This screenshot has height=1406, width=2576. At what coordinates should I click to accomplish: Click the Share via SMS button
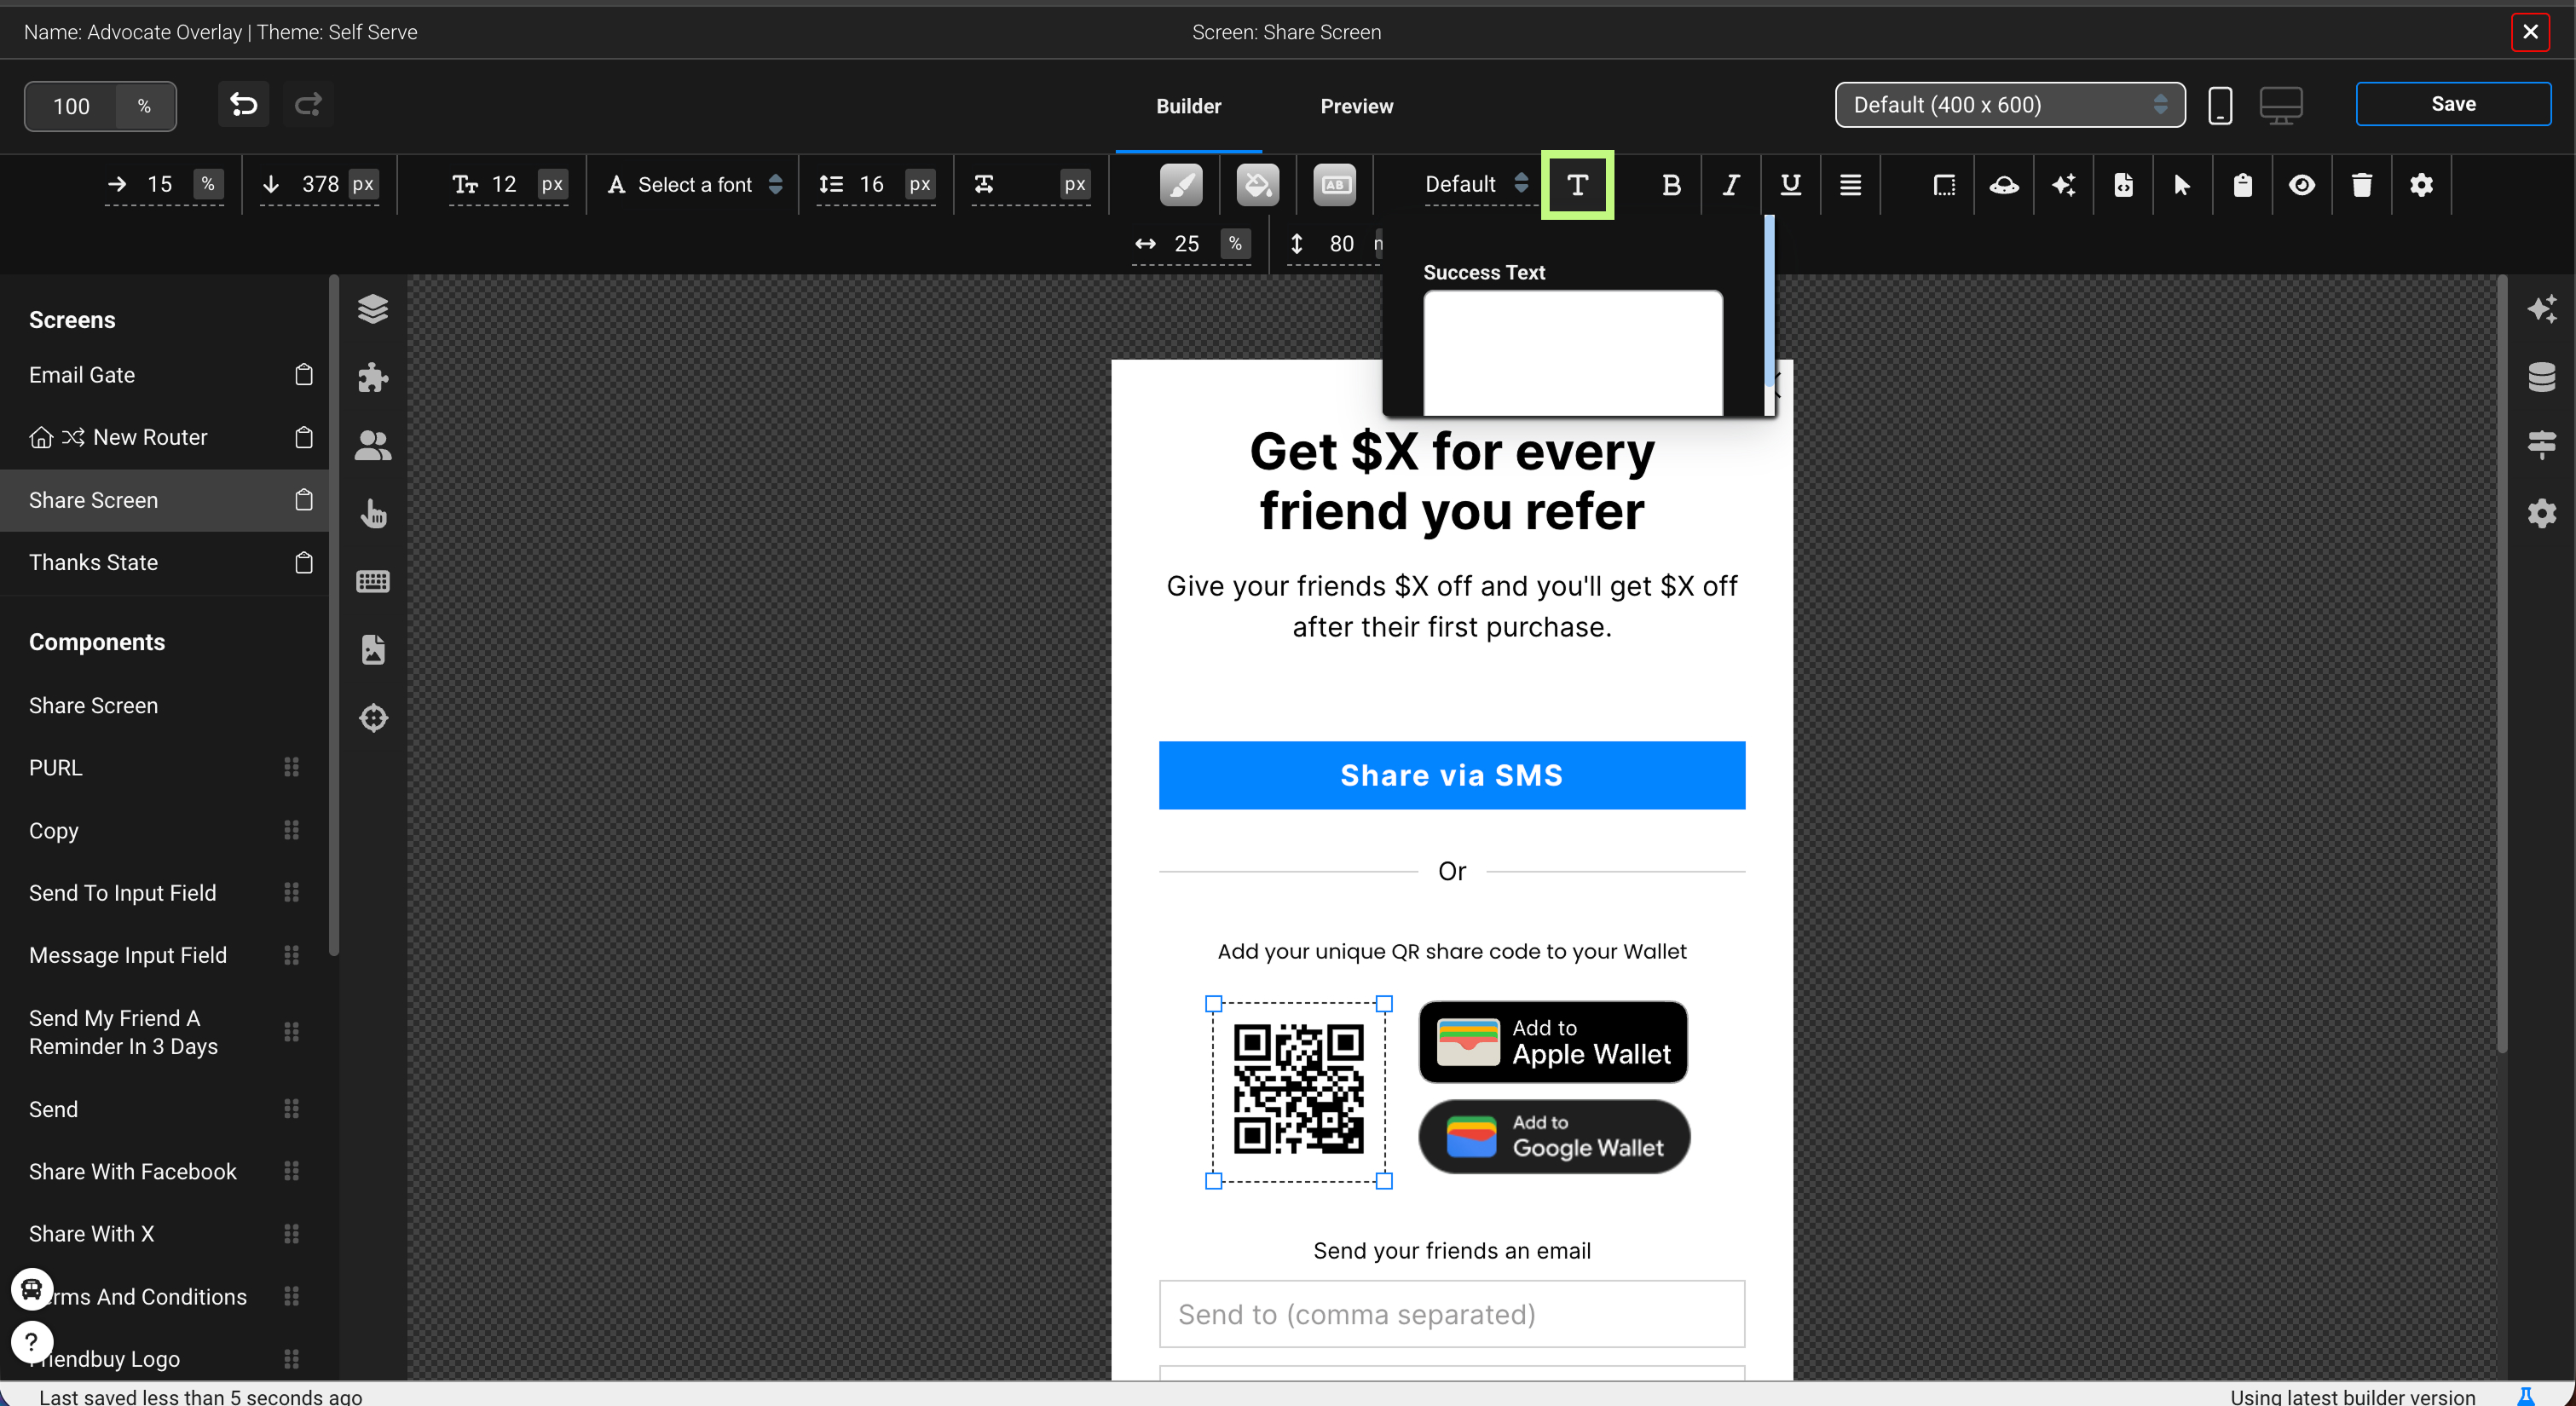1451,775
